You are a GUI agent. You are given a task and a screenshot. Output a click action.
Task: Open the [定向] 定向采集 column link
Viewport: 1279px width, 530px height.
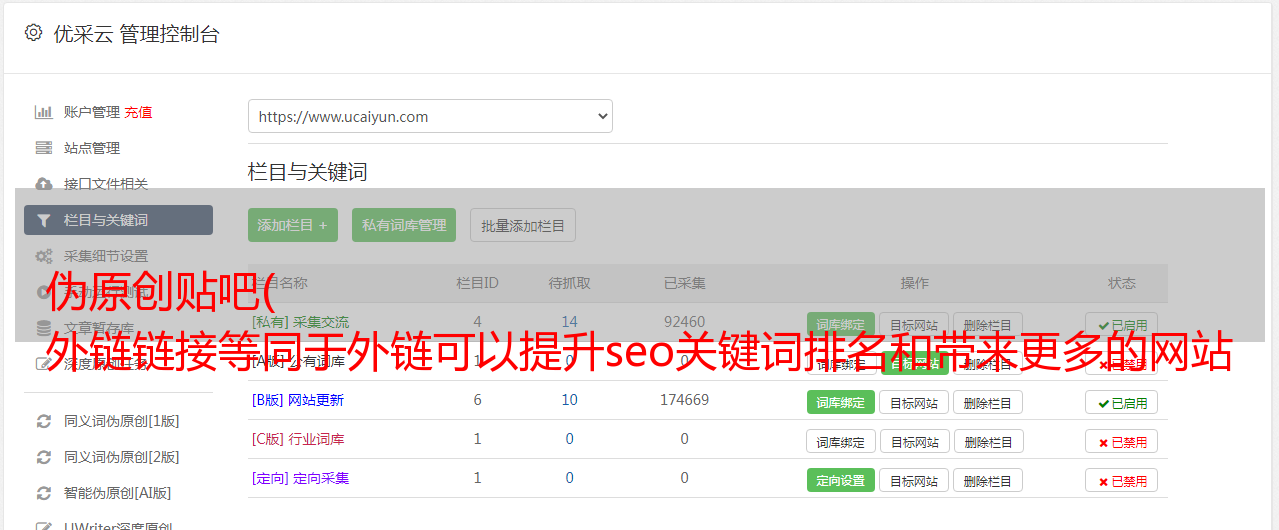click(x=301, y=478)
